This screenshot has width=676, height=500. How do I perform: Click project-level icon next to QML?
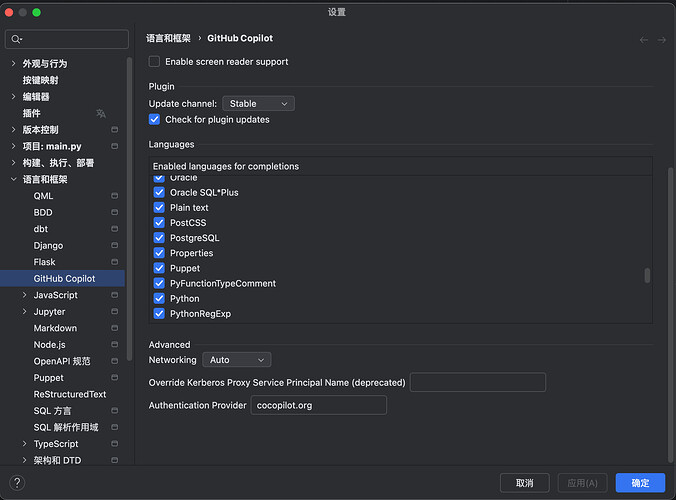pyautogui.click(x=115, y=196)
